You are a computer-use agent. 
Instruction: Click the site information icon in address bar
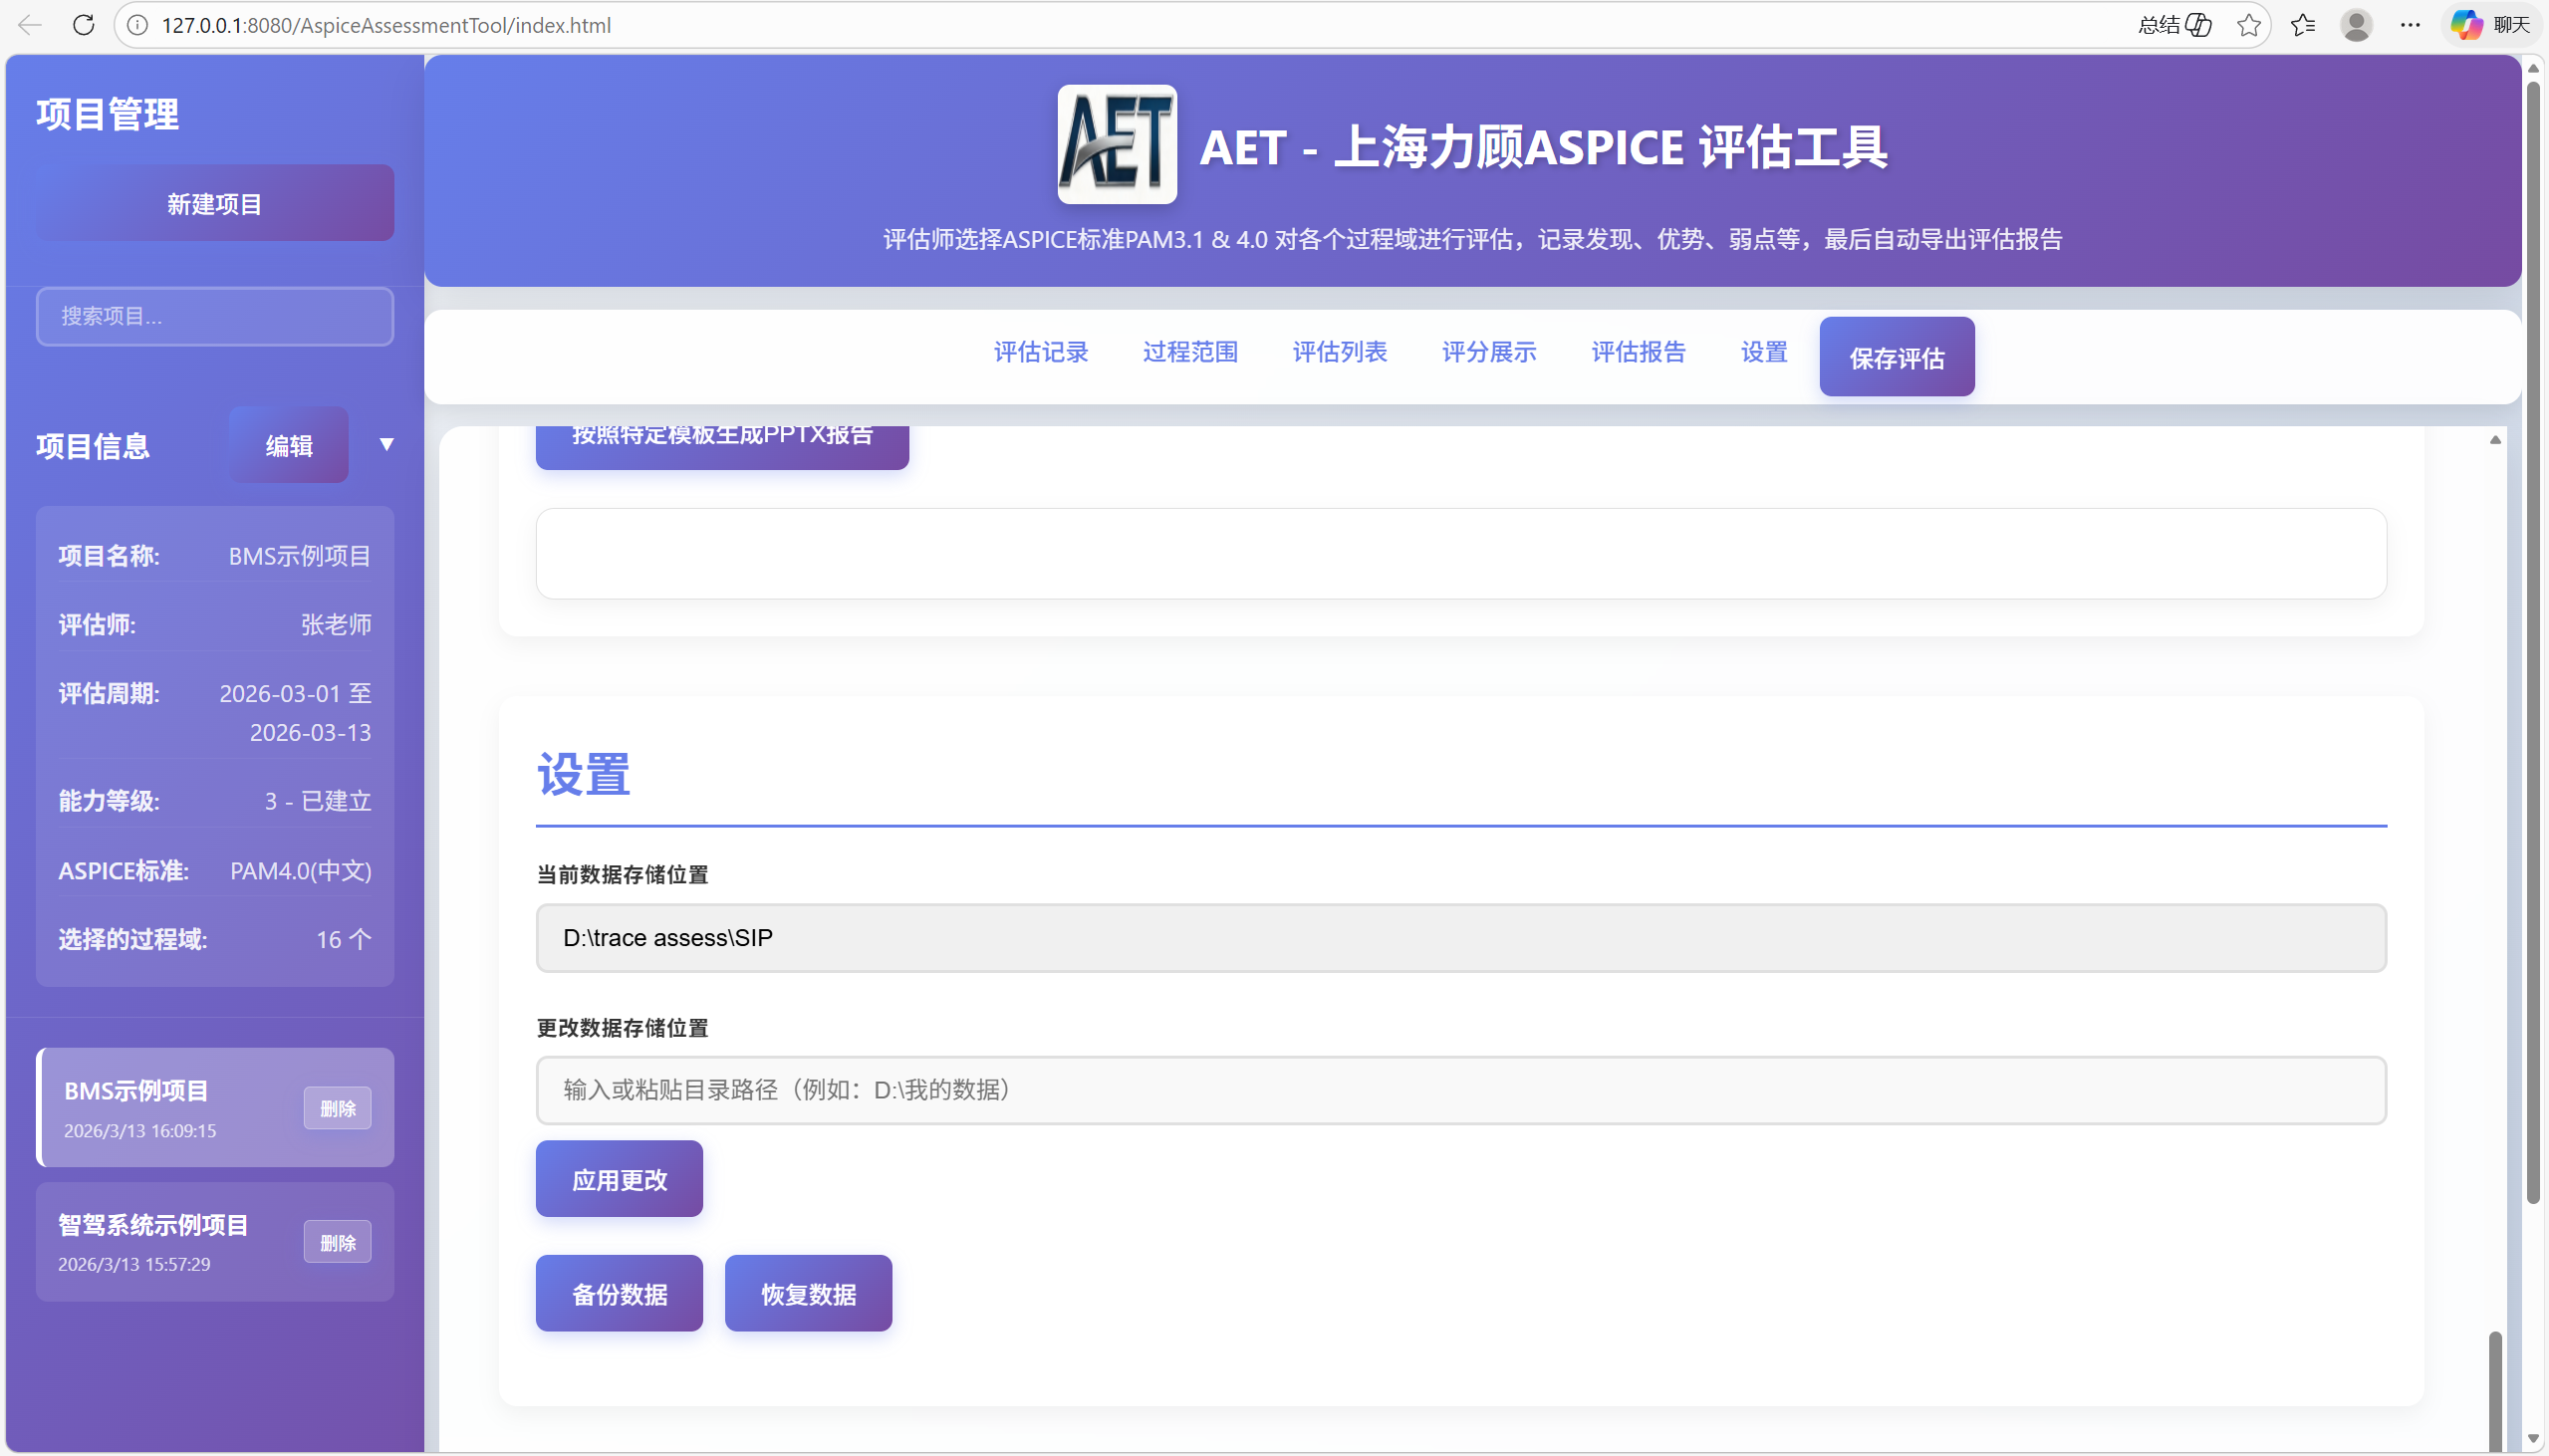[138, 25]
